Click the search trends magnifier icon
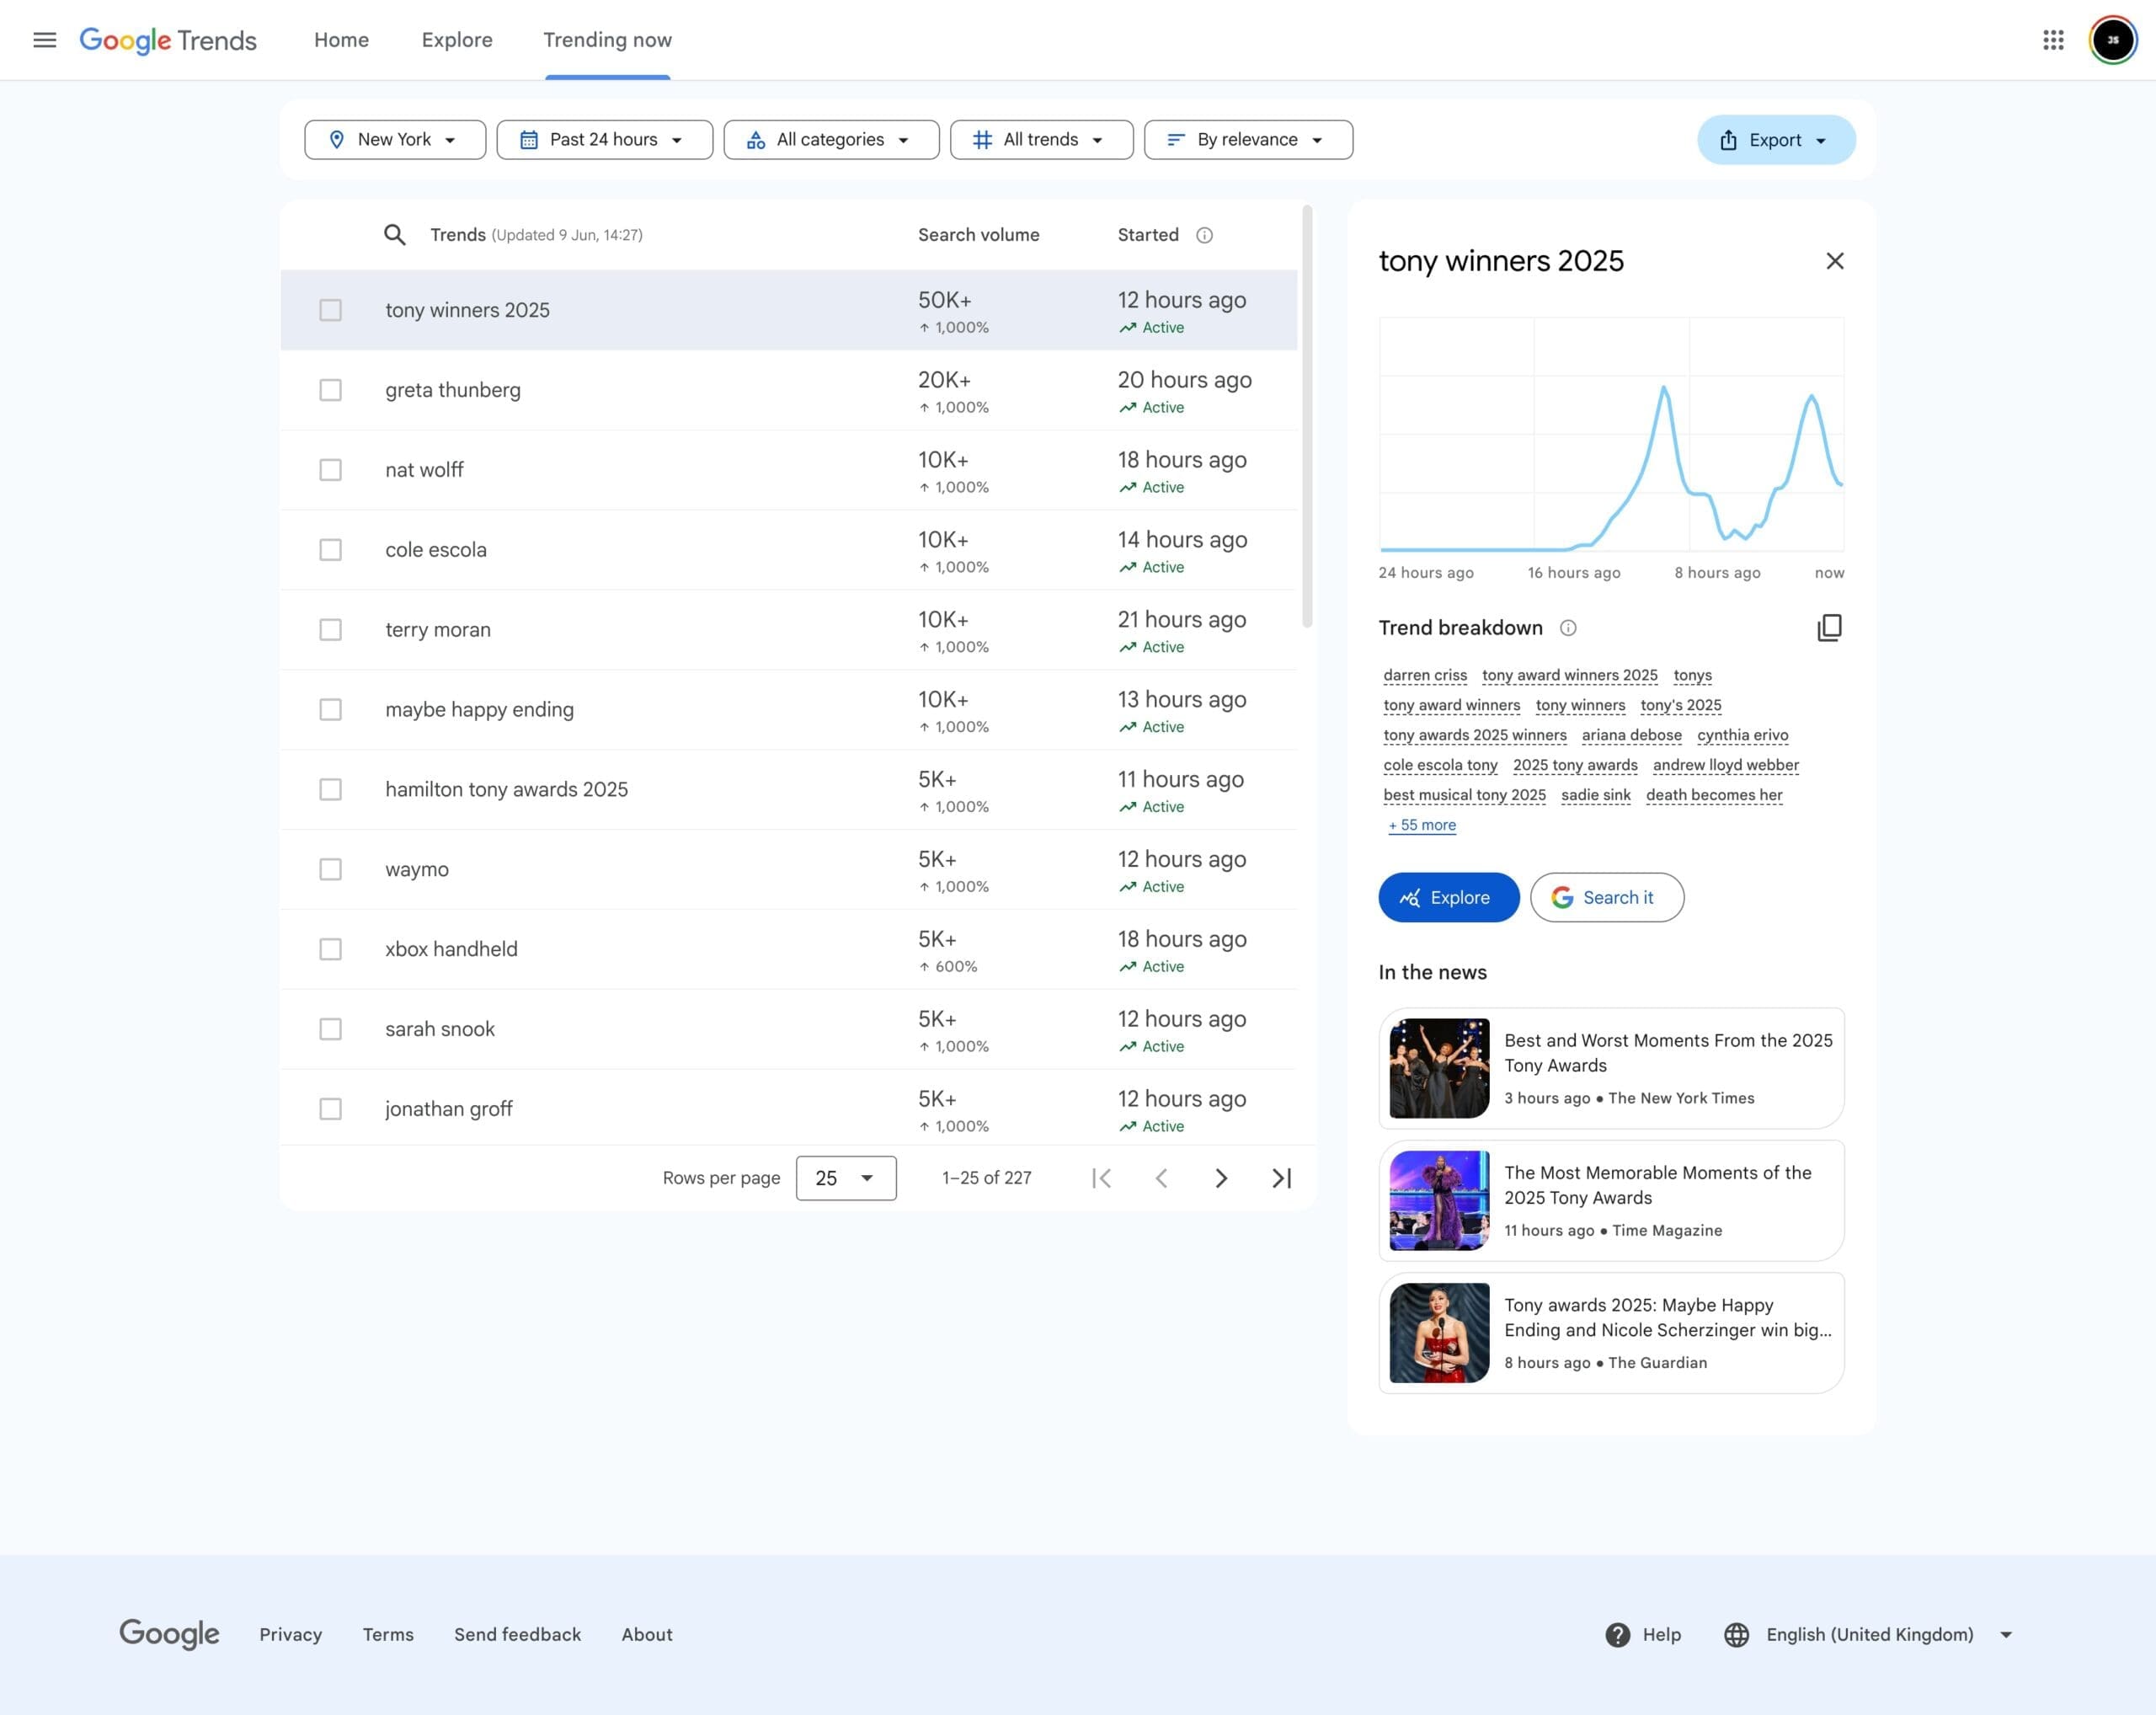Image resolution: width=2156 pixels, height=1715 pixels. pos(395,235)
